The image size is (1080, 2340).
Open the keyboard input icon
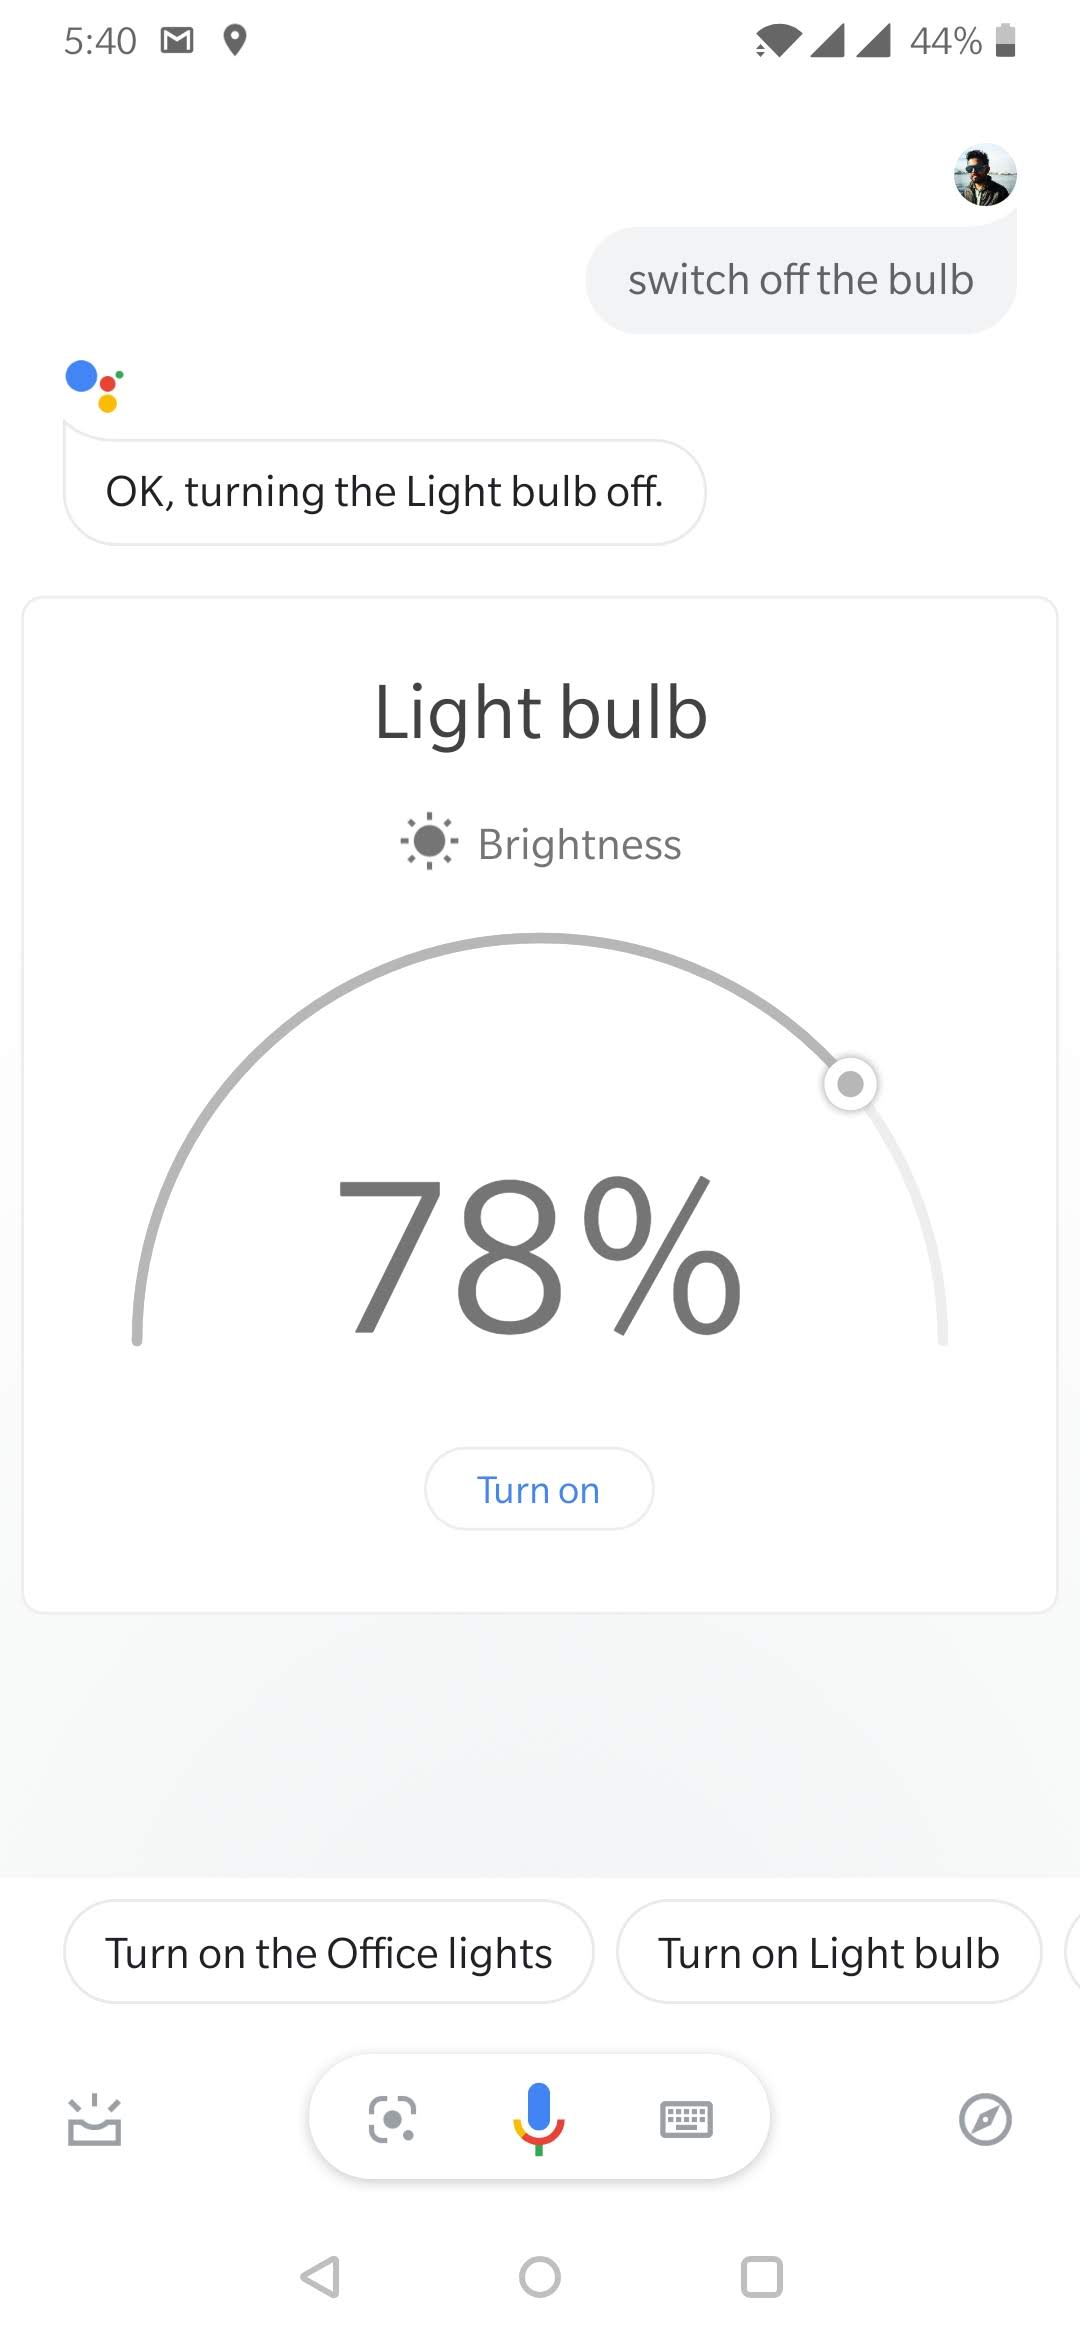point(686,2119)
